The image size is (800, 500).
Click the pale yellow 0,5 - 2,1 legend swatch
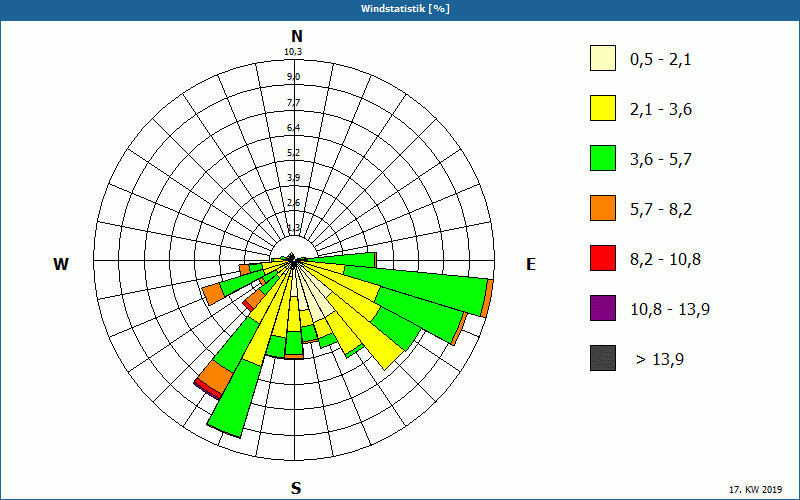point(603,58)
